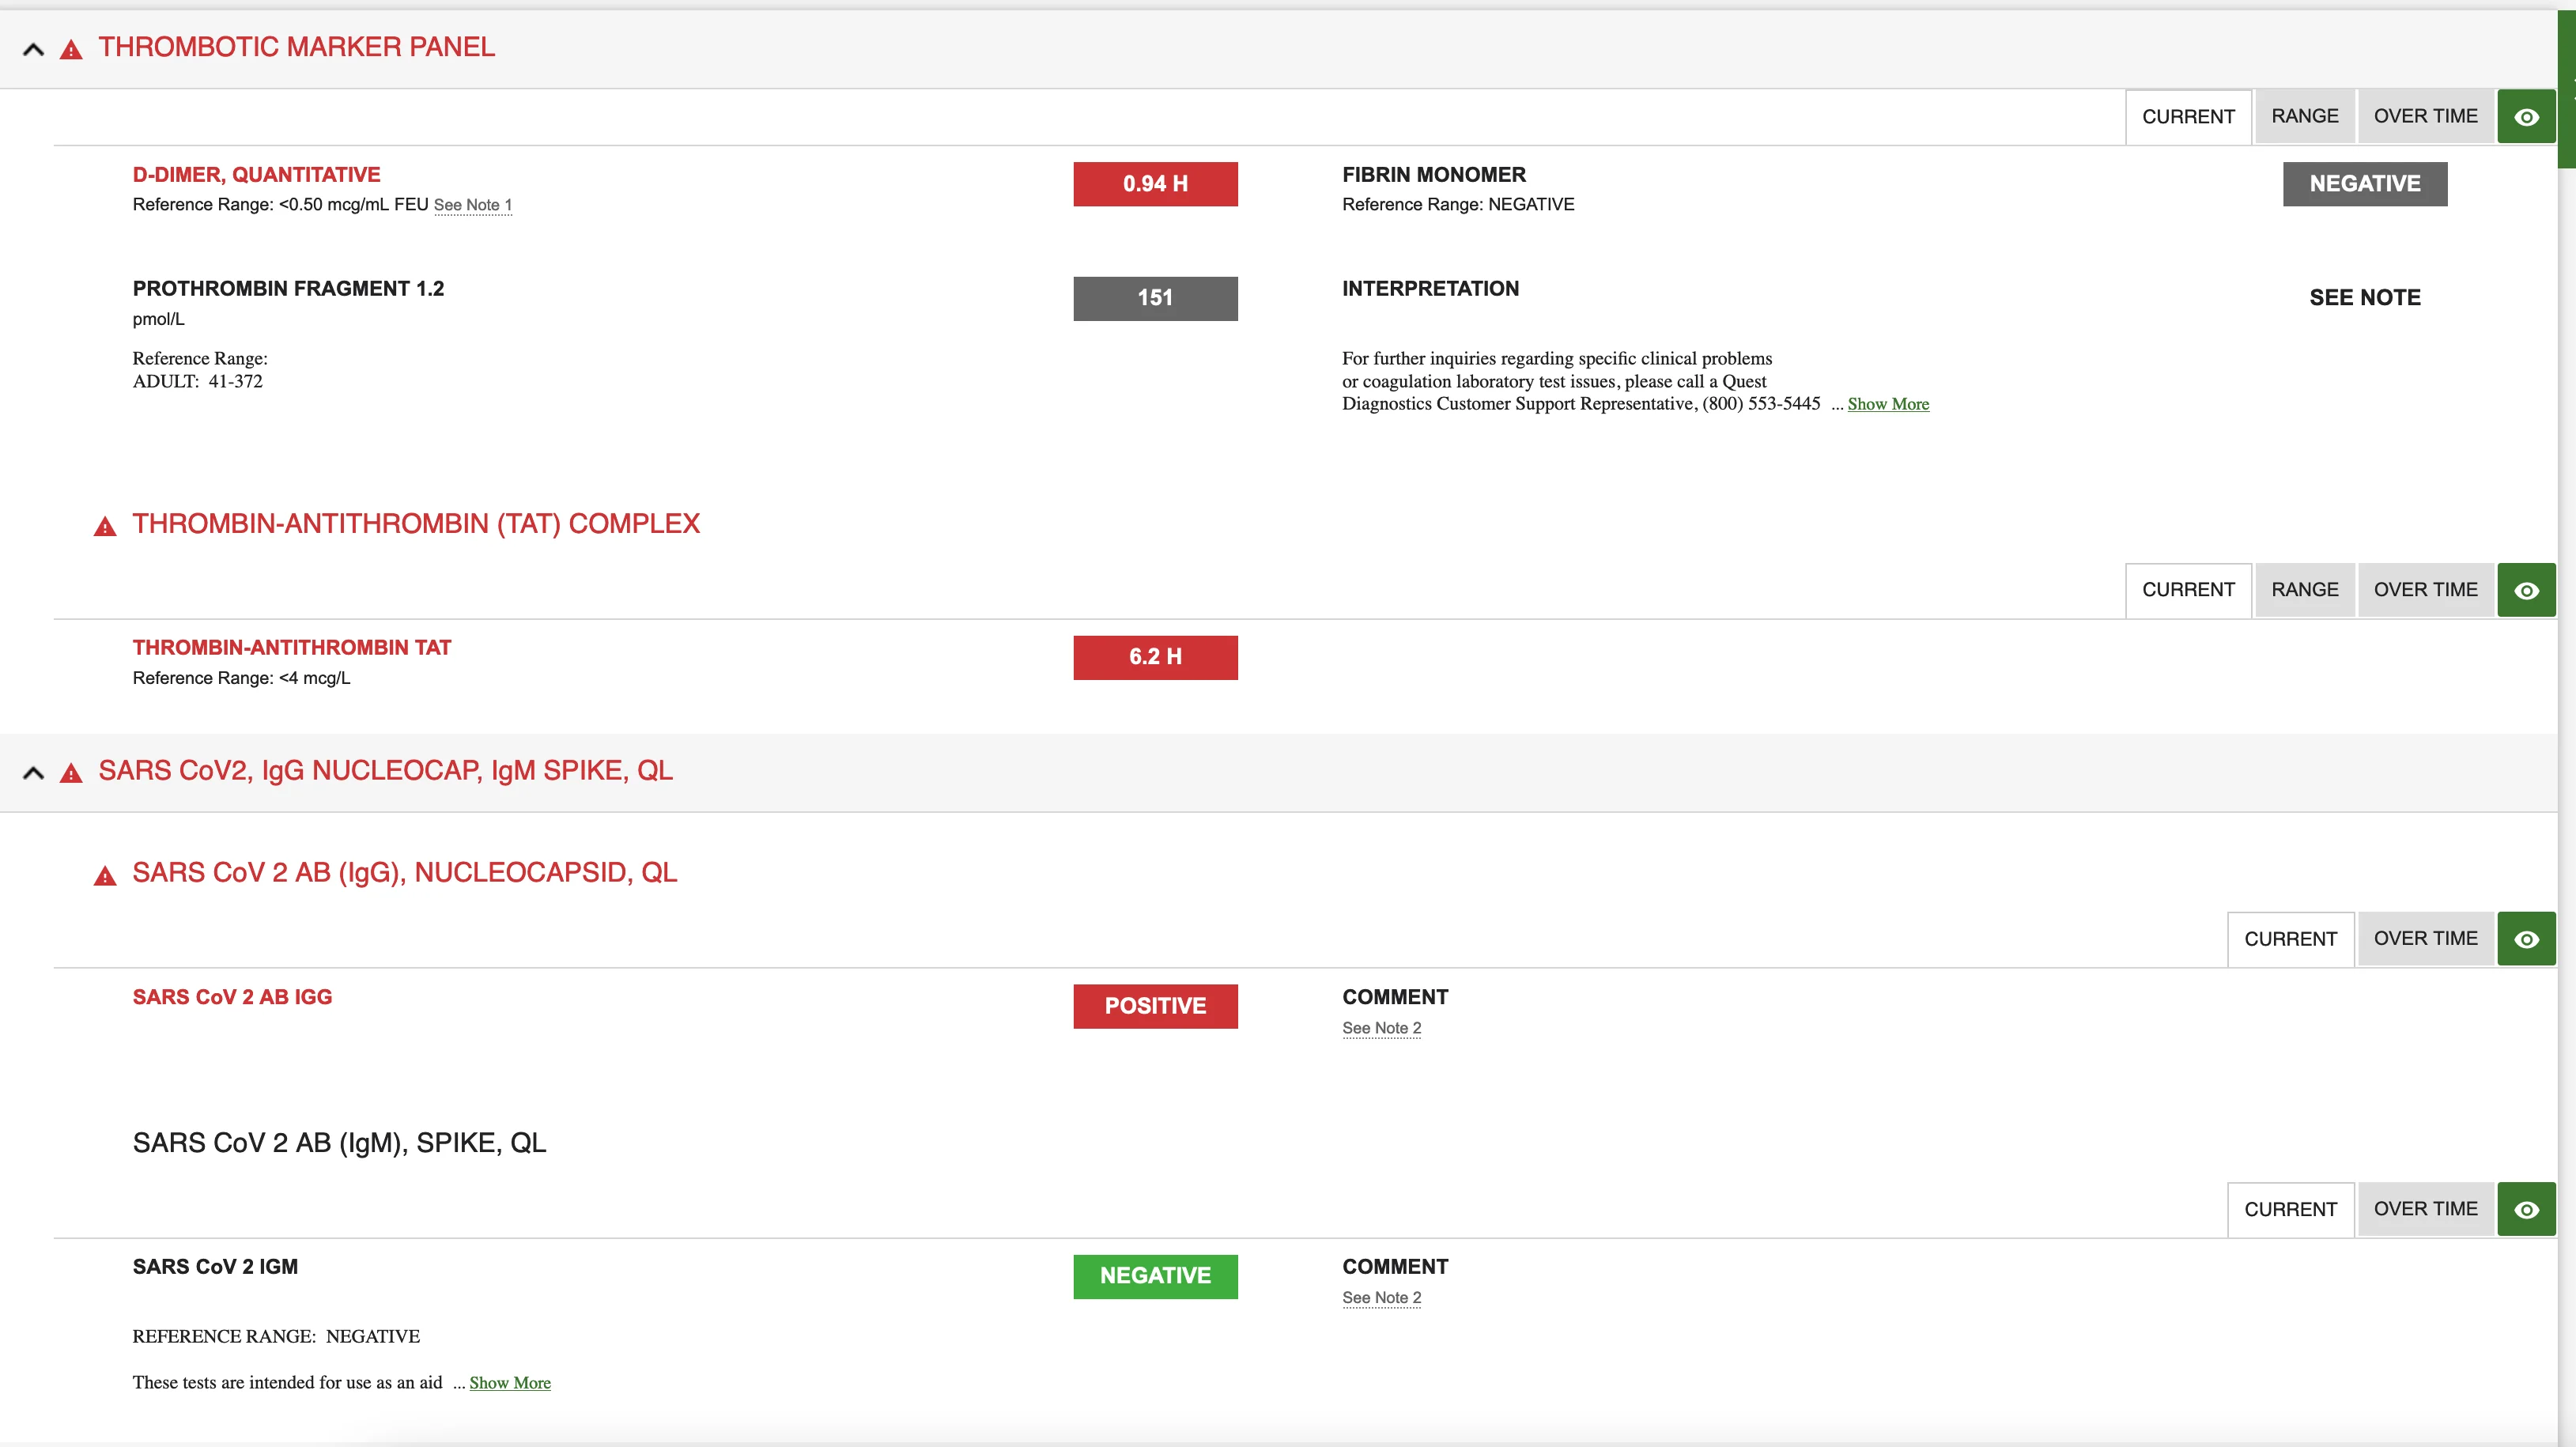Click SARS CoV 2 AB (IgG) Nucleocapsid warning triangle
This screenshot has width=2576, height=1447.
click(x=105, y=876)
